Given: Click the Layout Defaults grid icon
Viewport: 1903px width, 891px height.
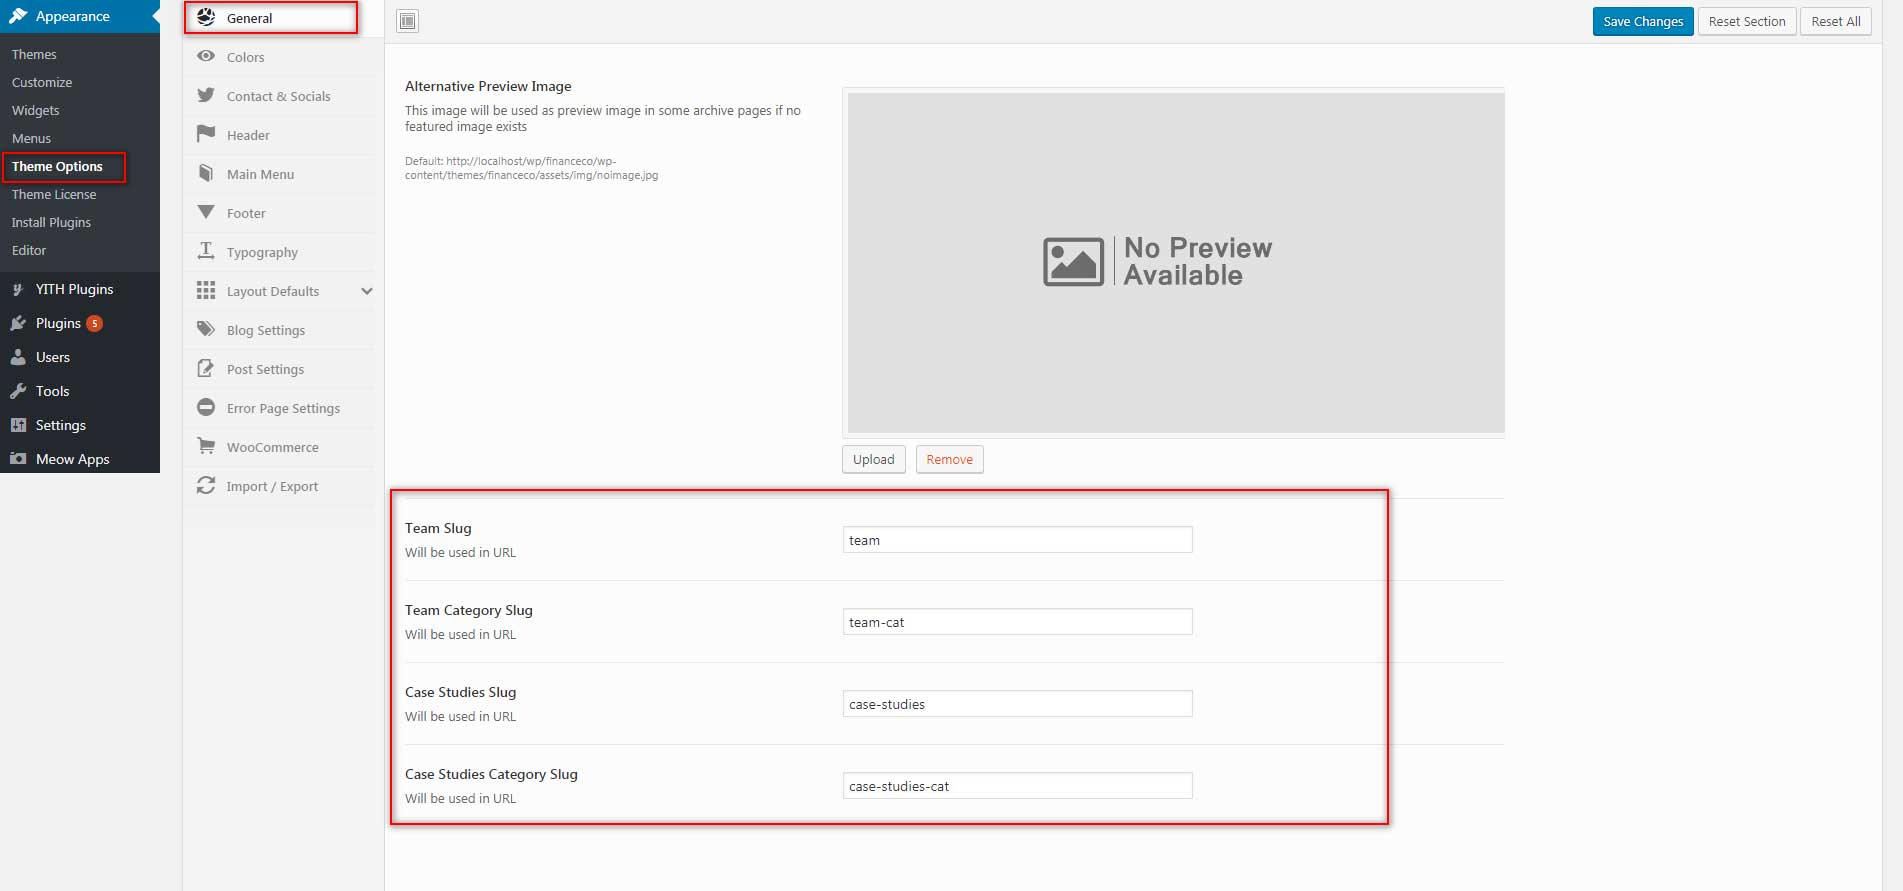Looking at the screenshot, I should tap(206, 290).
